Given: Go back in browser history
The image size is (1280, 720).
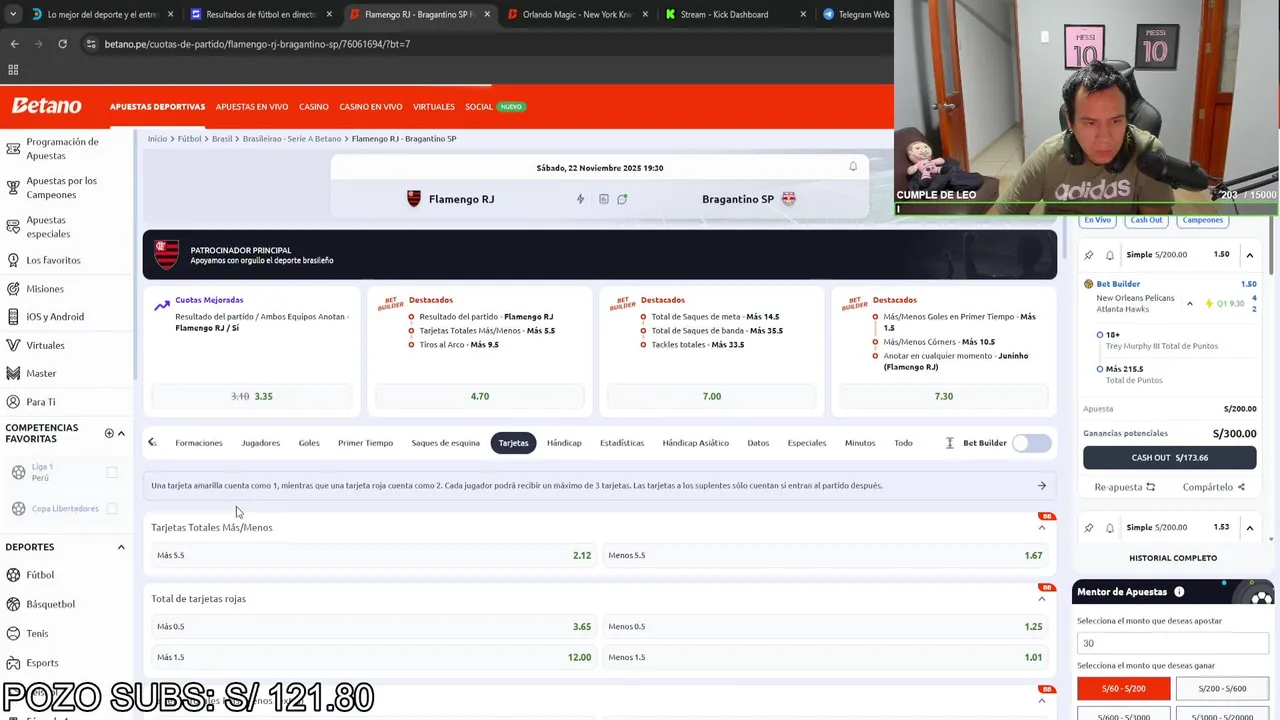Looking at the screenshot, I should point(14,44).
